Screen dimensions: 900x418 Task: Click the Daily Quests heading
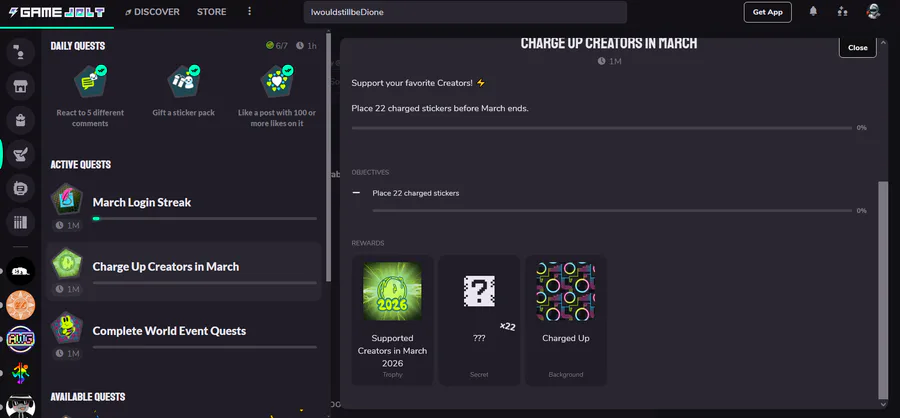pos(77,46)
